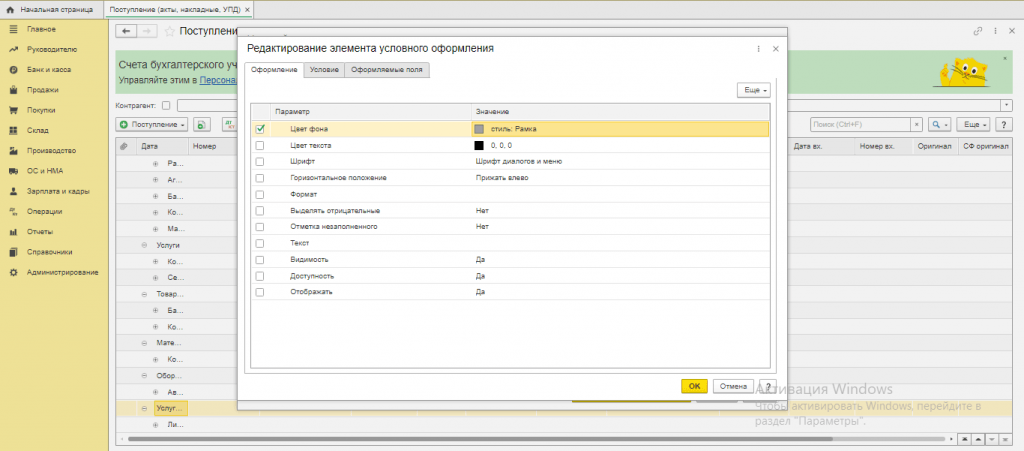Uncheck the Цвет фона checkbox
Viewport: 1024px width, 451px height.
click(x=260, y=128)
